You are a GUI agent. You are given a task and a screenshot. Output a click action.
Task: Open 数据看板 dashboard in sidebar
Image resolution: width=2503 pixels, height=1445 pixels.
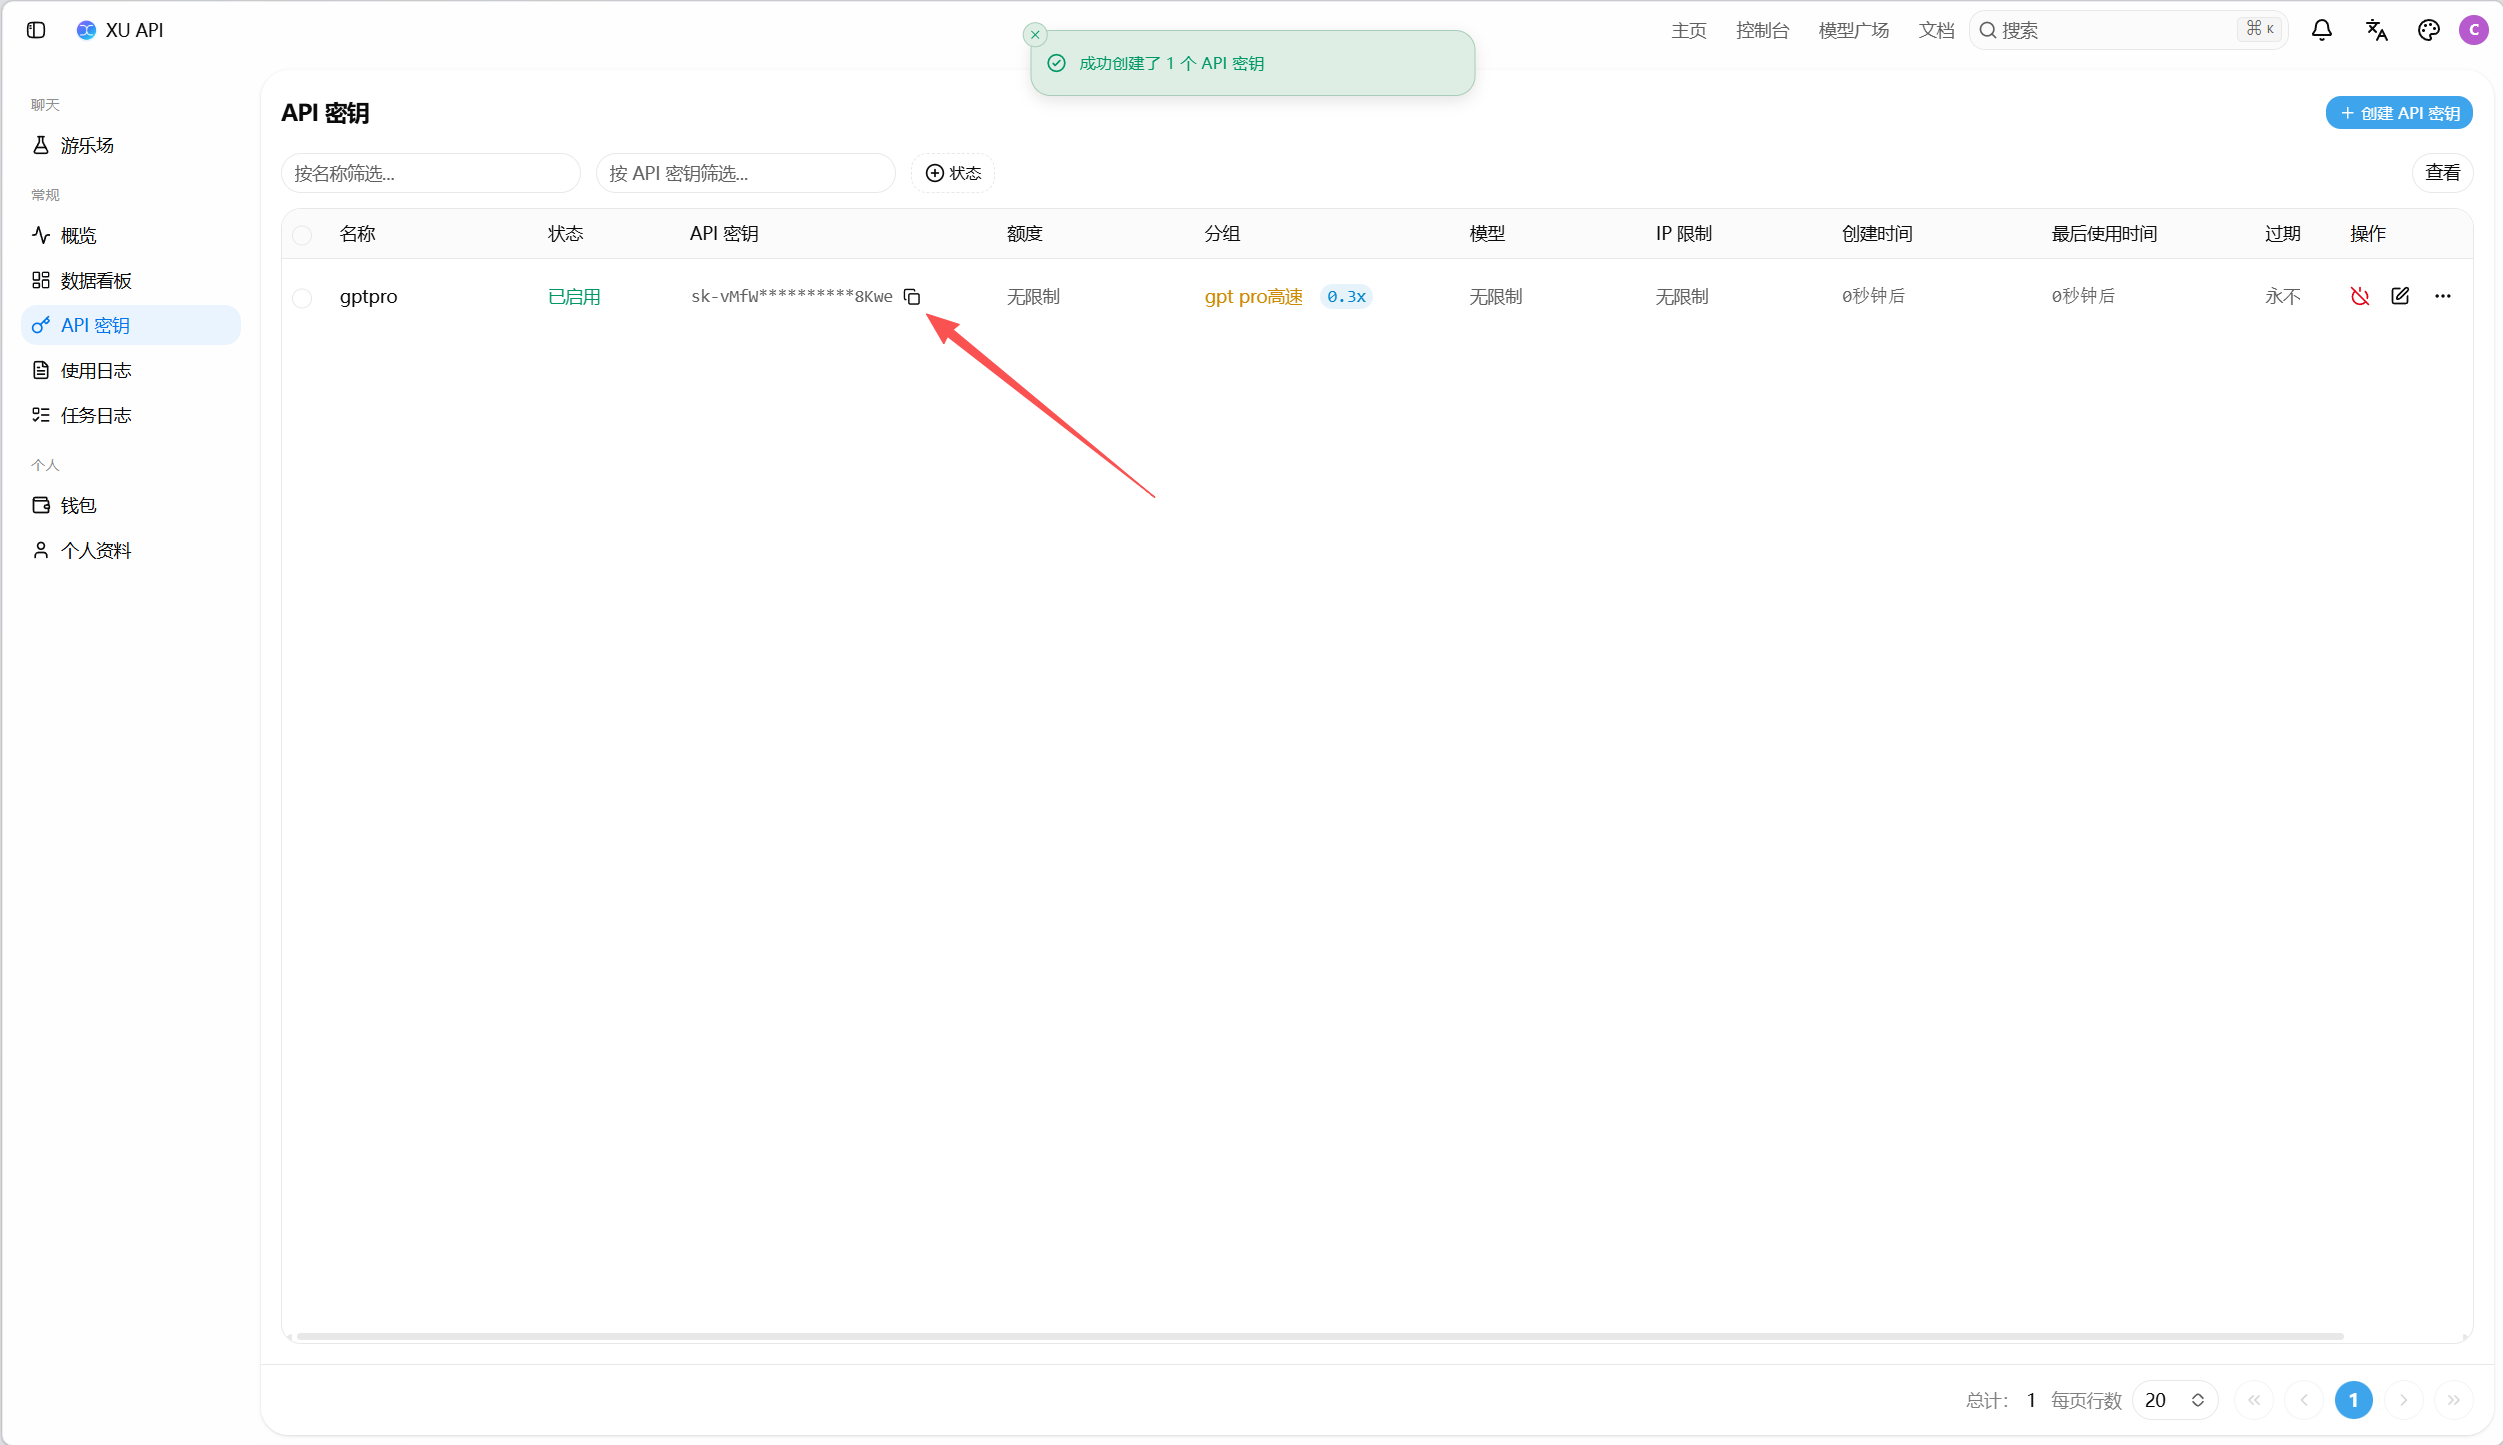131,280
